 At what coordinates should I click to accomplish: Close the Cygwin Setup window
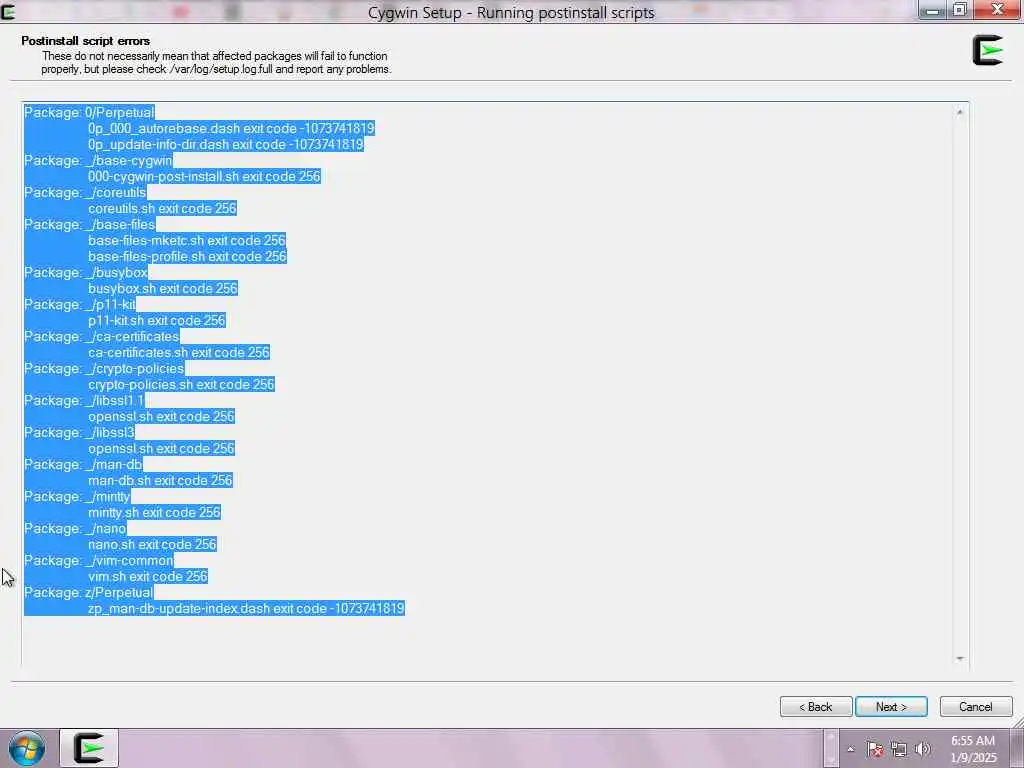tap(998, 10)
